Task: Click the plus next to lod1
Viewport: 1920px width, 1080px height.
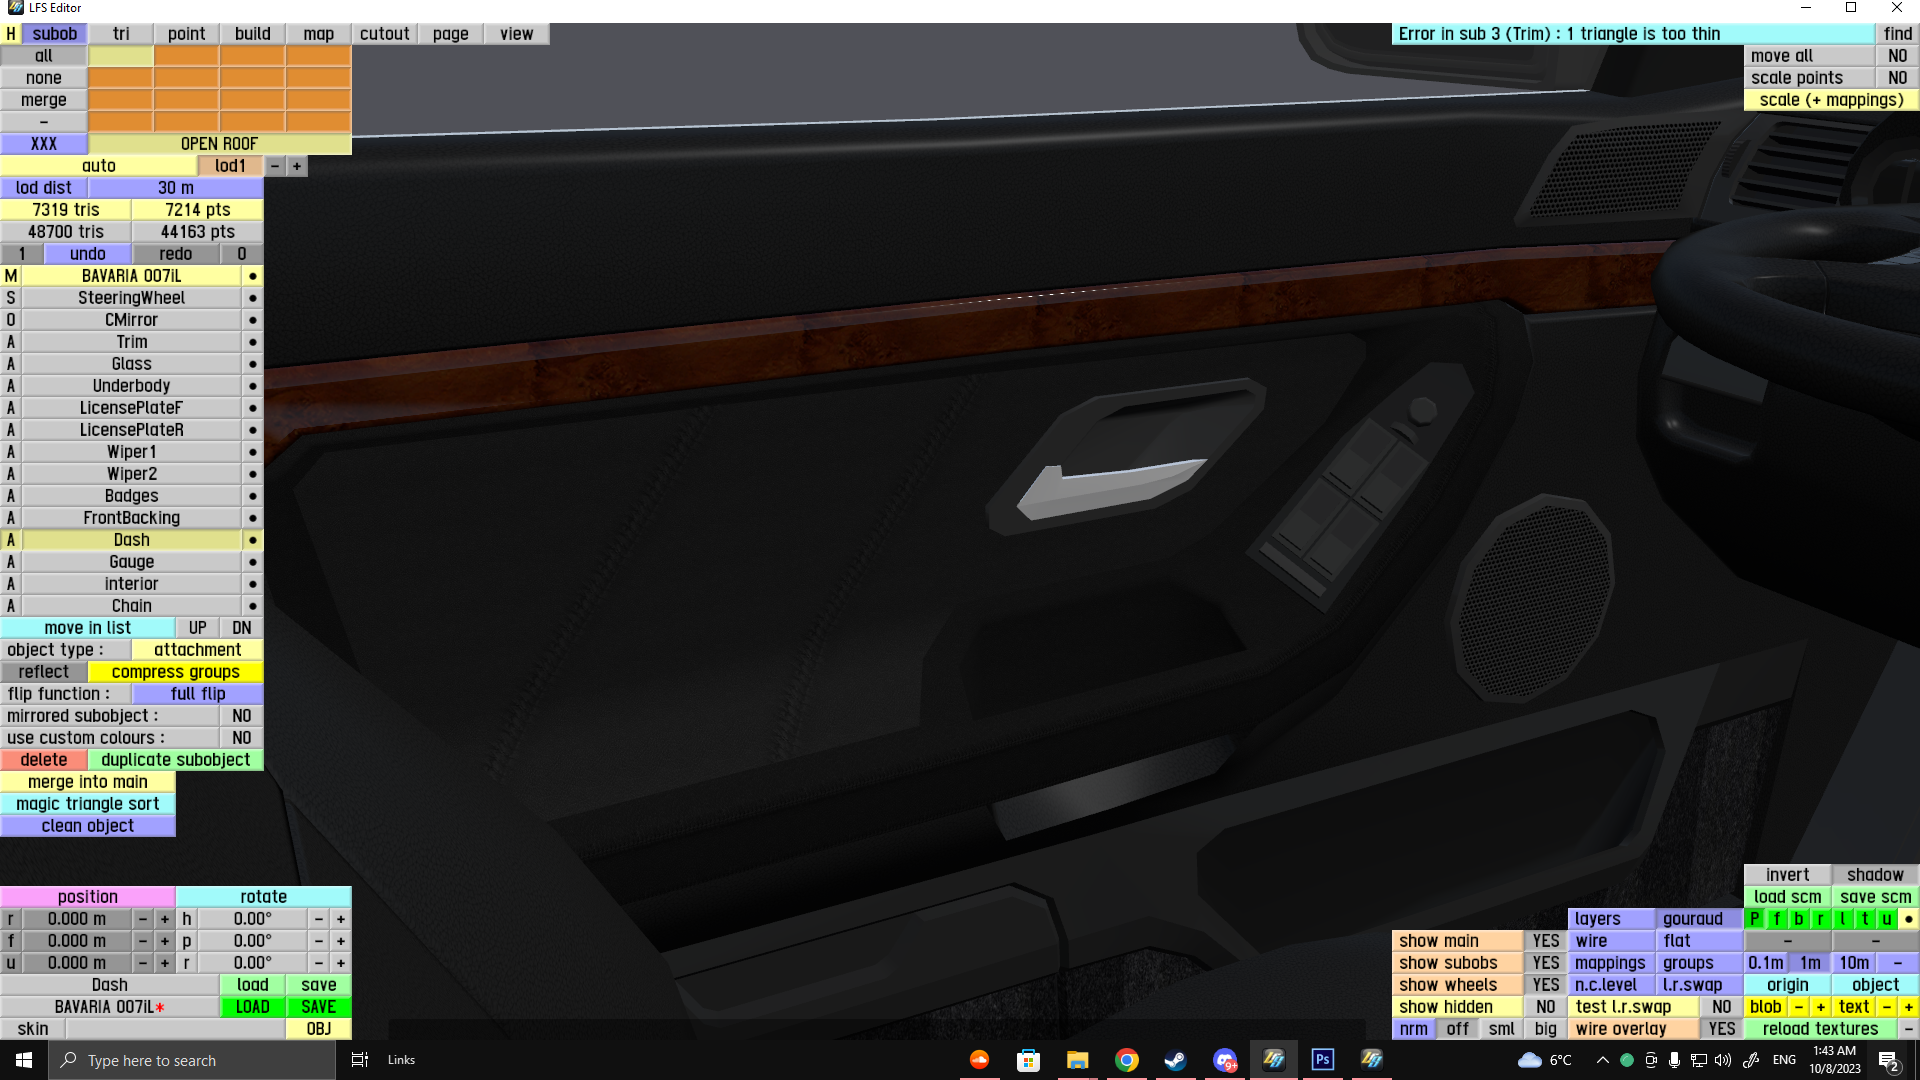Action: coord(297,166)
